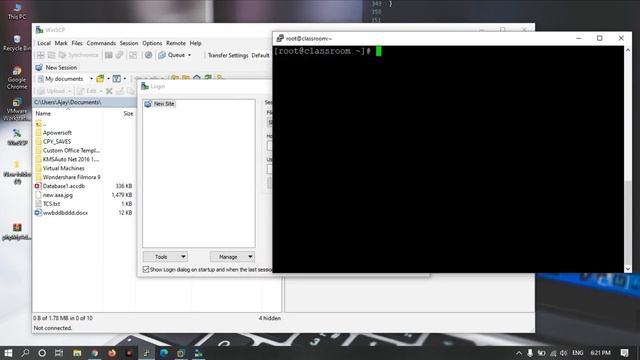Expand the Queue dropdown arrow
This screenshot has width=640, height=360.
point(189,55)
